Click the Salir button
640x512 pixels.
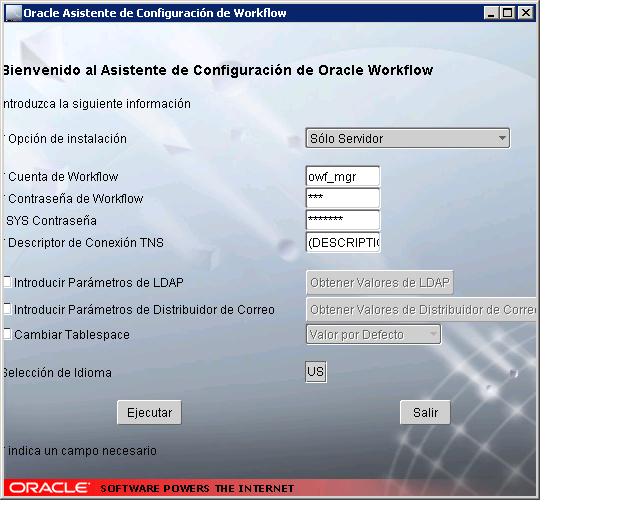click(425, 412)
